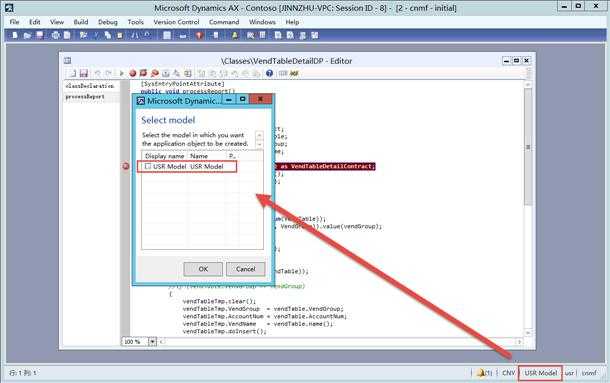Select the processReport method in editor list
Screen dimensions: 610x383
tap(85, 97)
